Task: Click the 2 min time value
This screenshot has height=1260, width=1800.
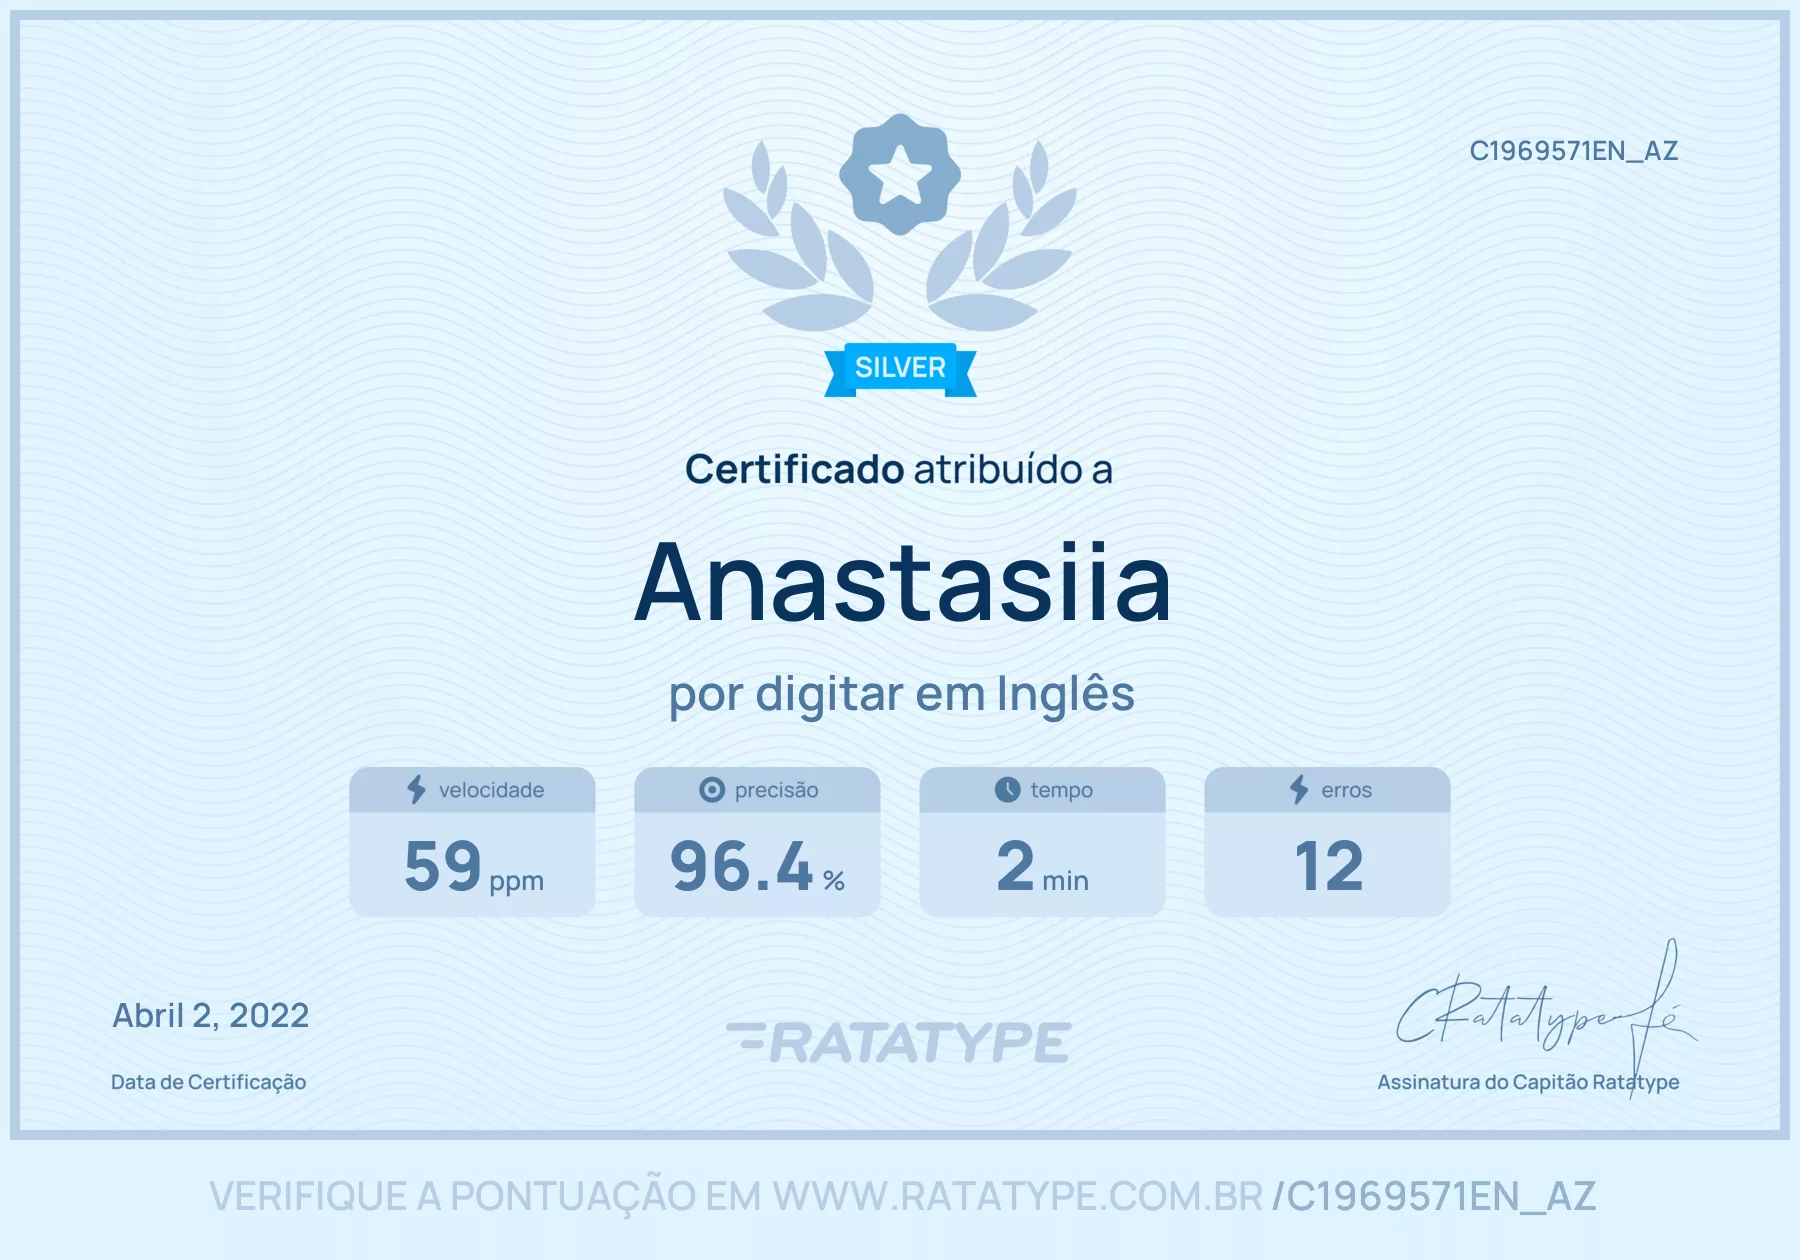Action: coord(1042,867)
